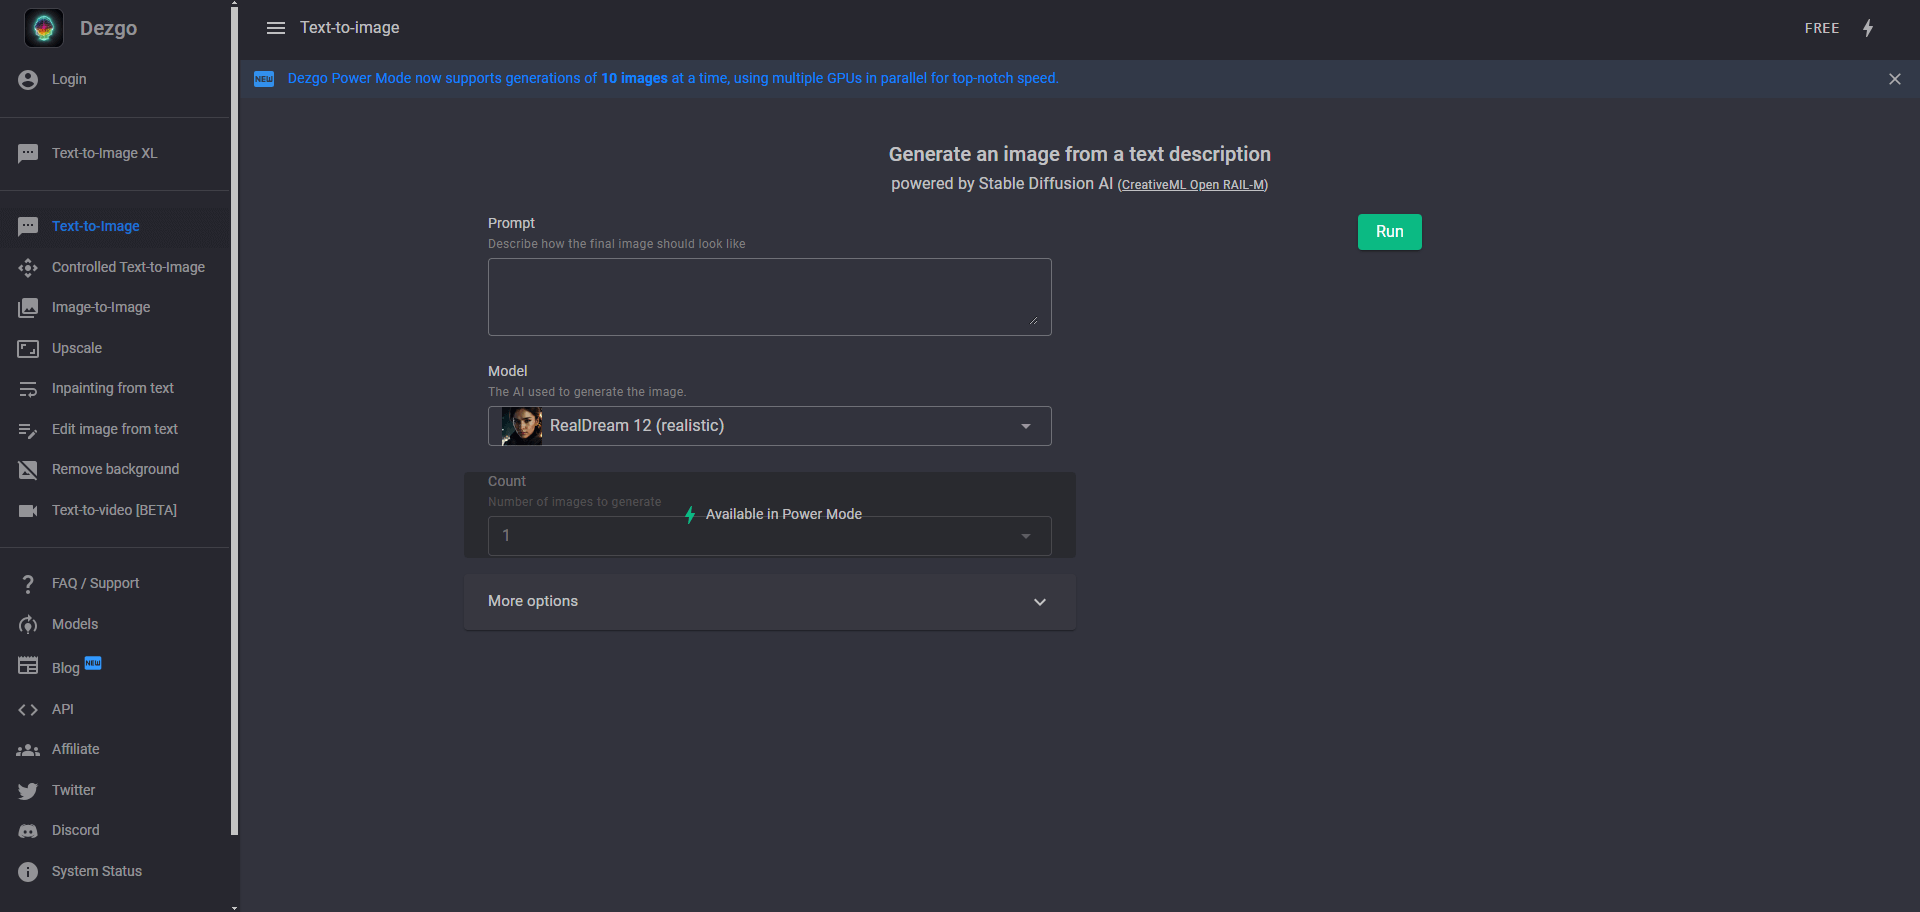Screen dimensions: 1920x912
Task: Click the Blog NEW badge
Action: coord(93,662)
